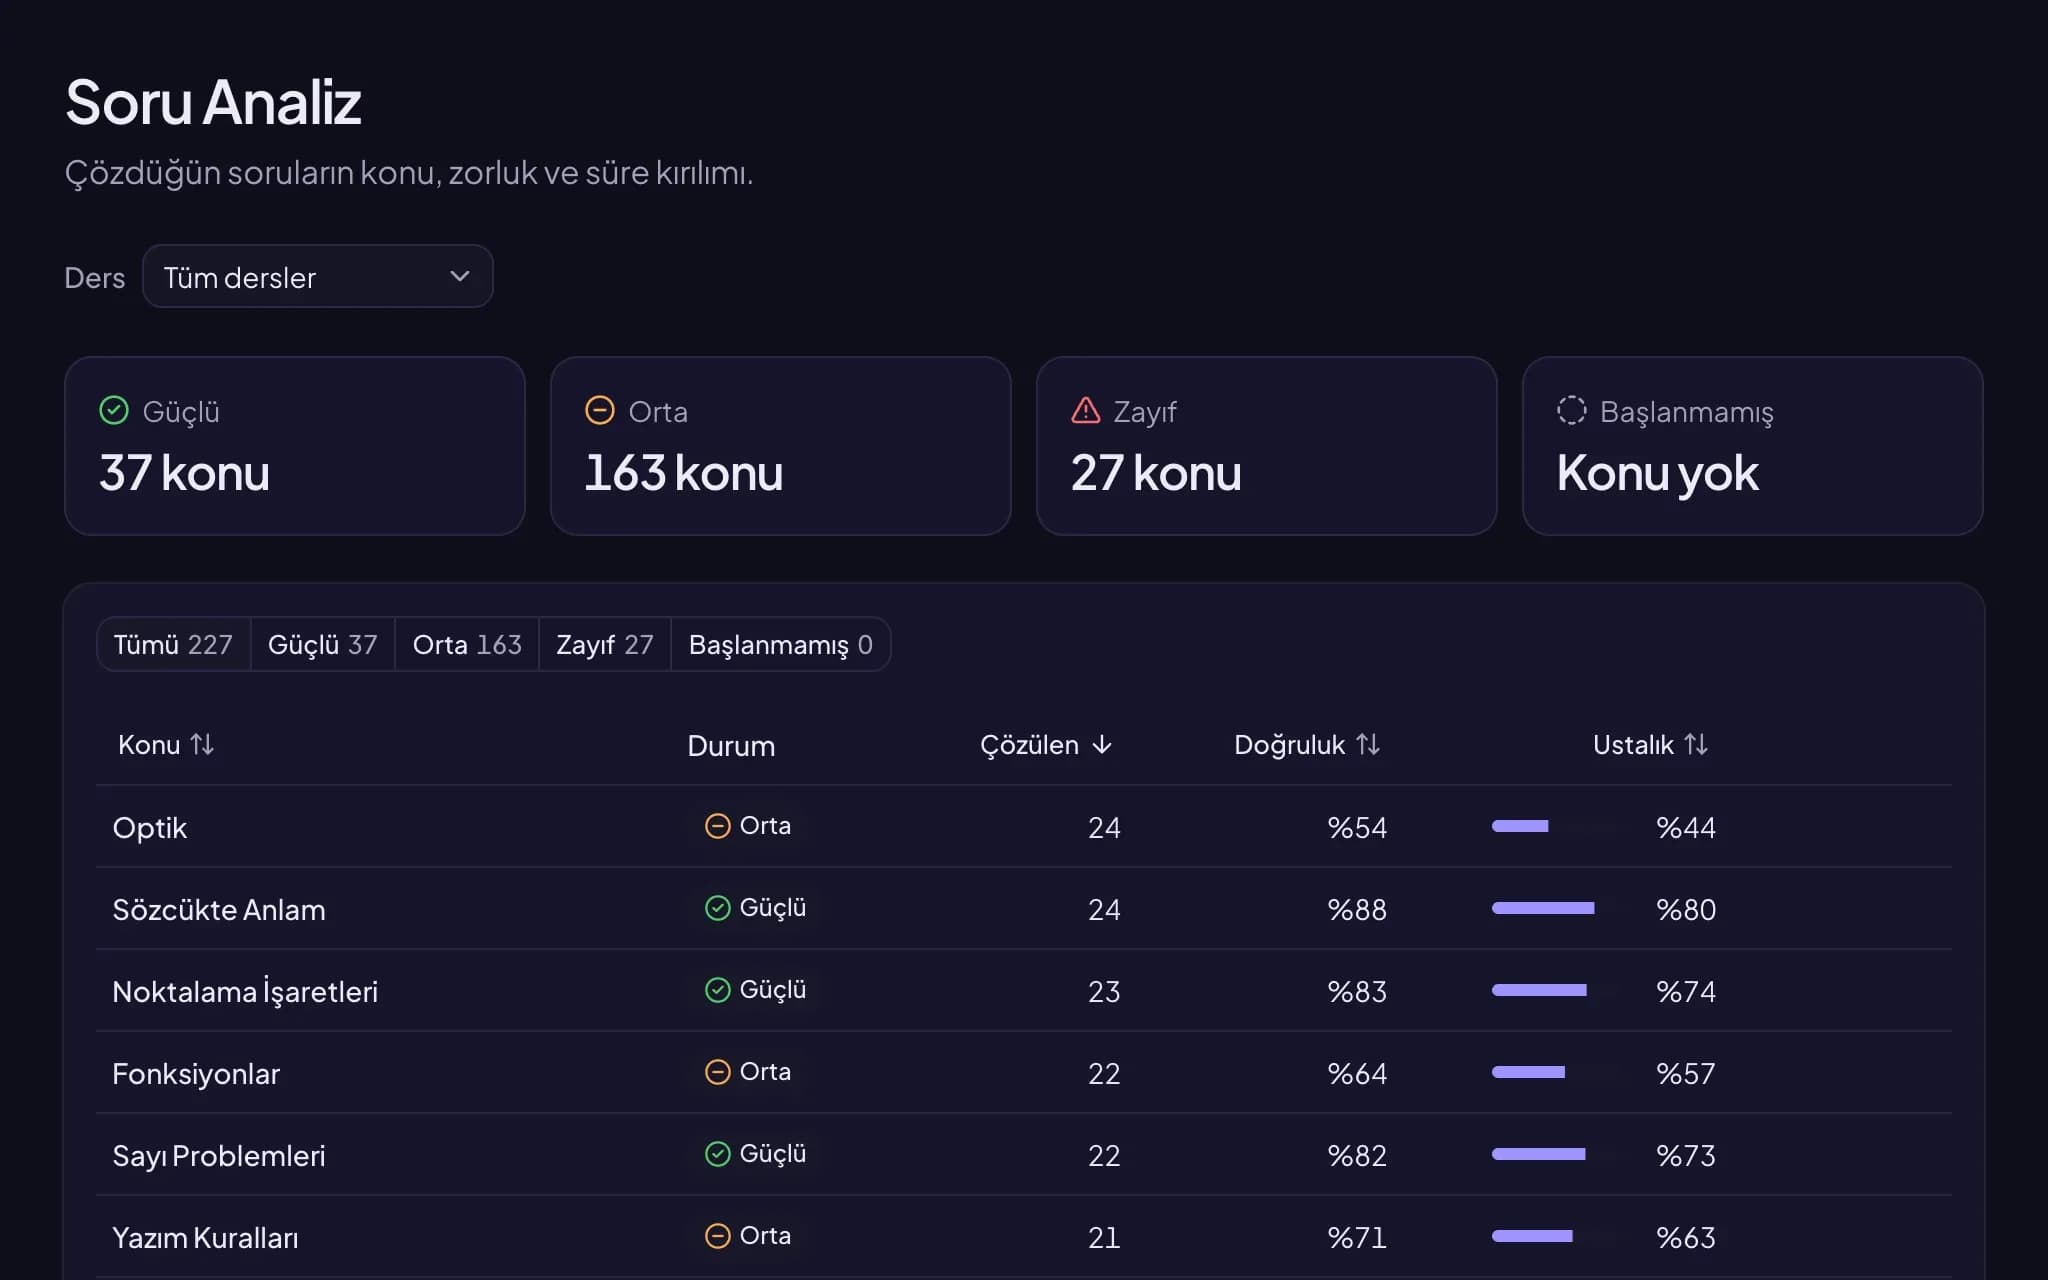2048x1280 pixels.
Task: Open the Orta 163 konu summary card
Action: point(781,446)
